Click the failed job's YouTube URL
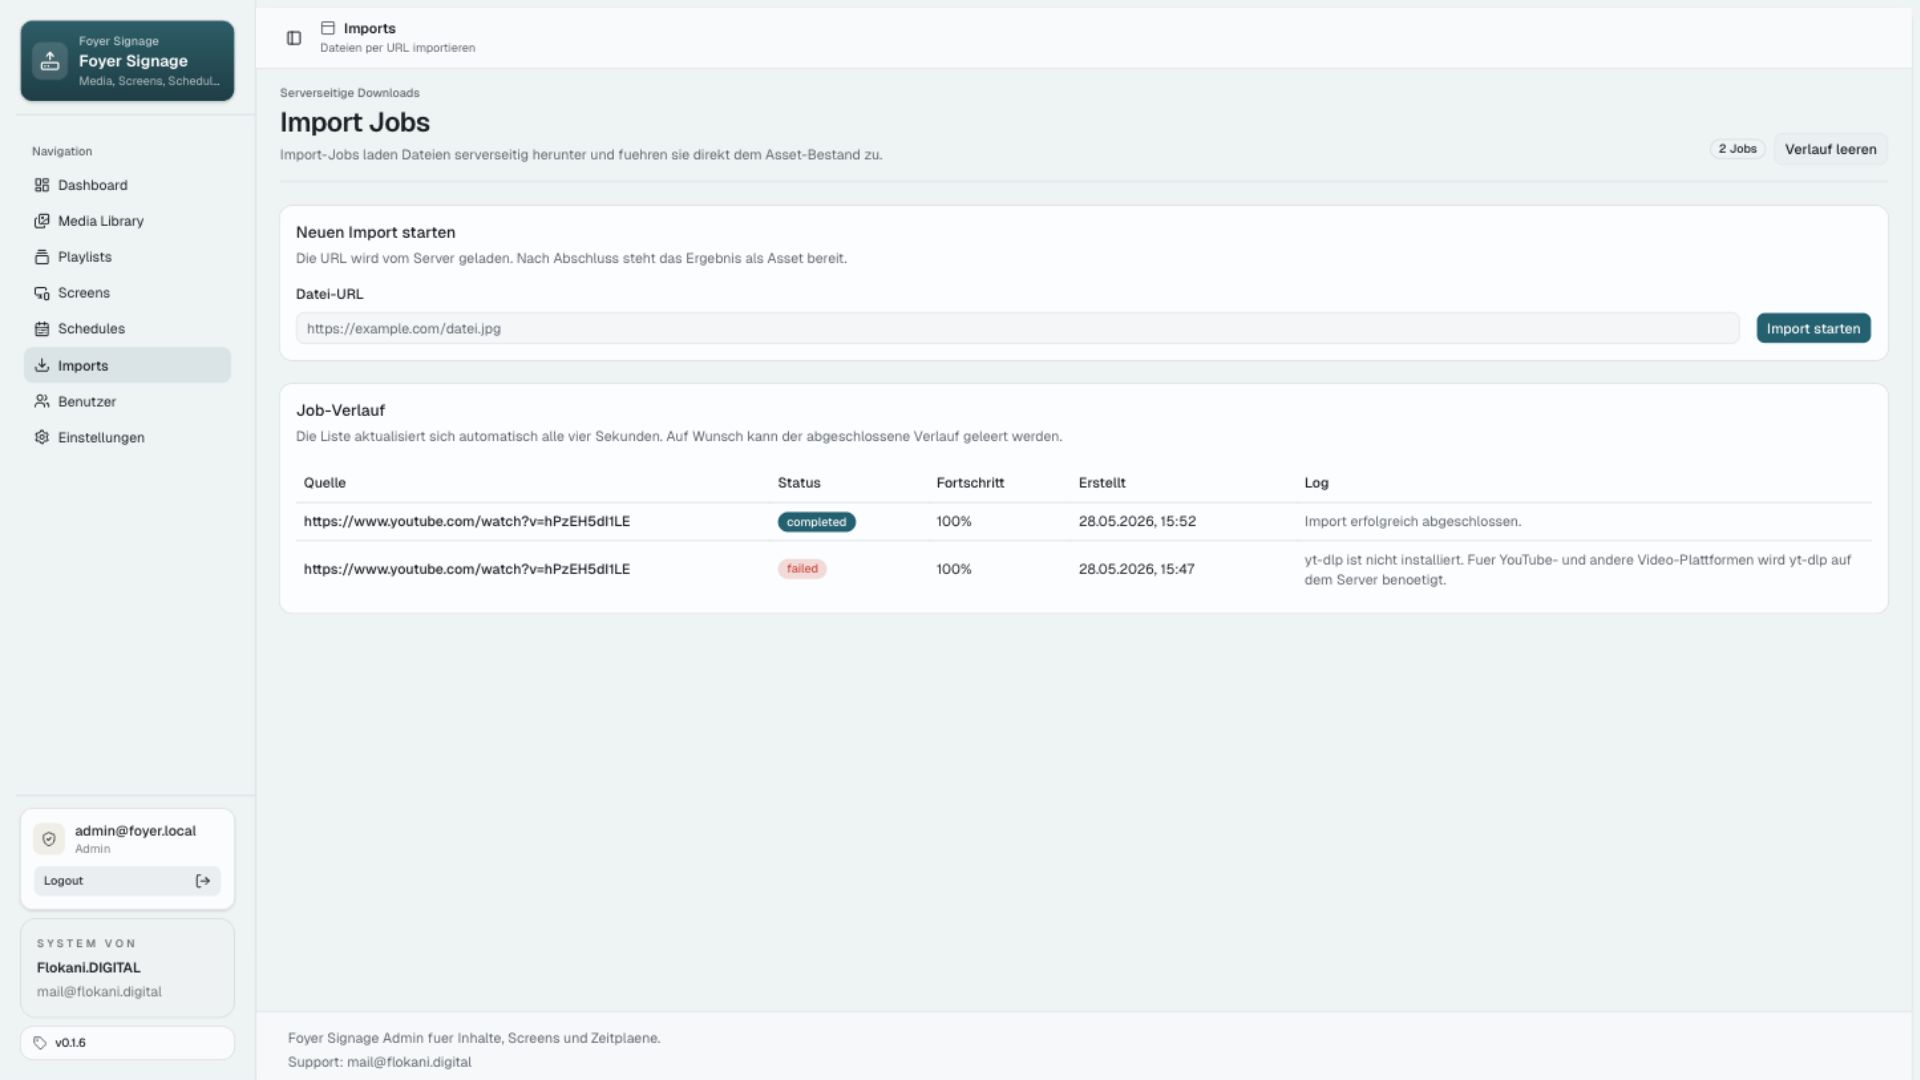The width and height of the screenshot is (1920, 1080). pyautogui.click(x=466, y=569)
